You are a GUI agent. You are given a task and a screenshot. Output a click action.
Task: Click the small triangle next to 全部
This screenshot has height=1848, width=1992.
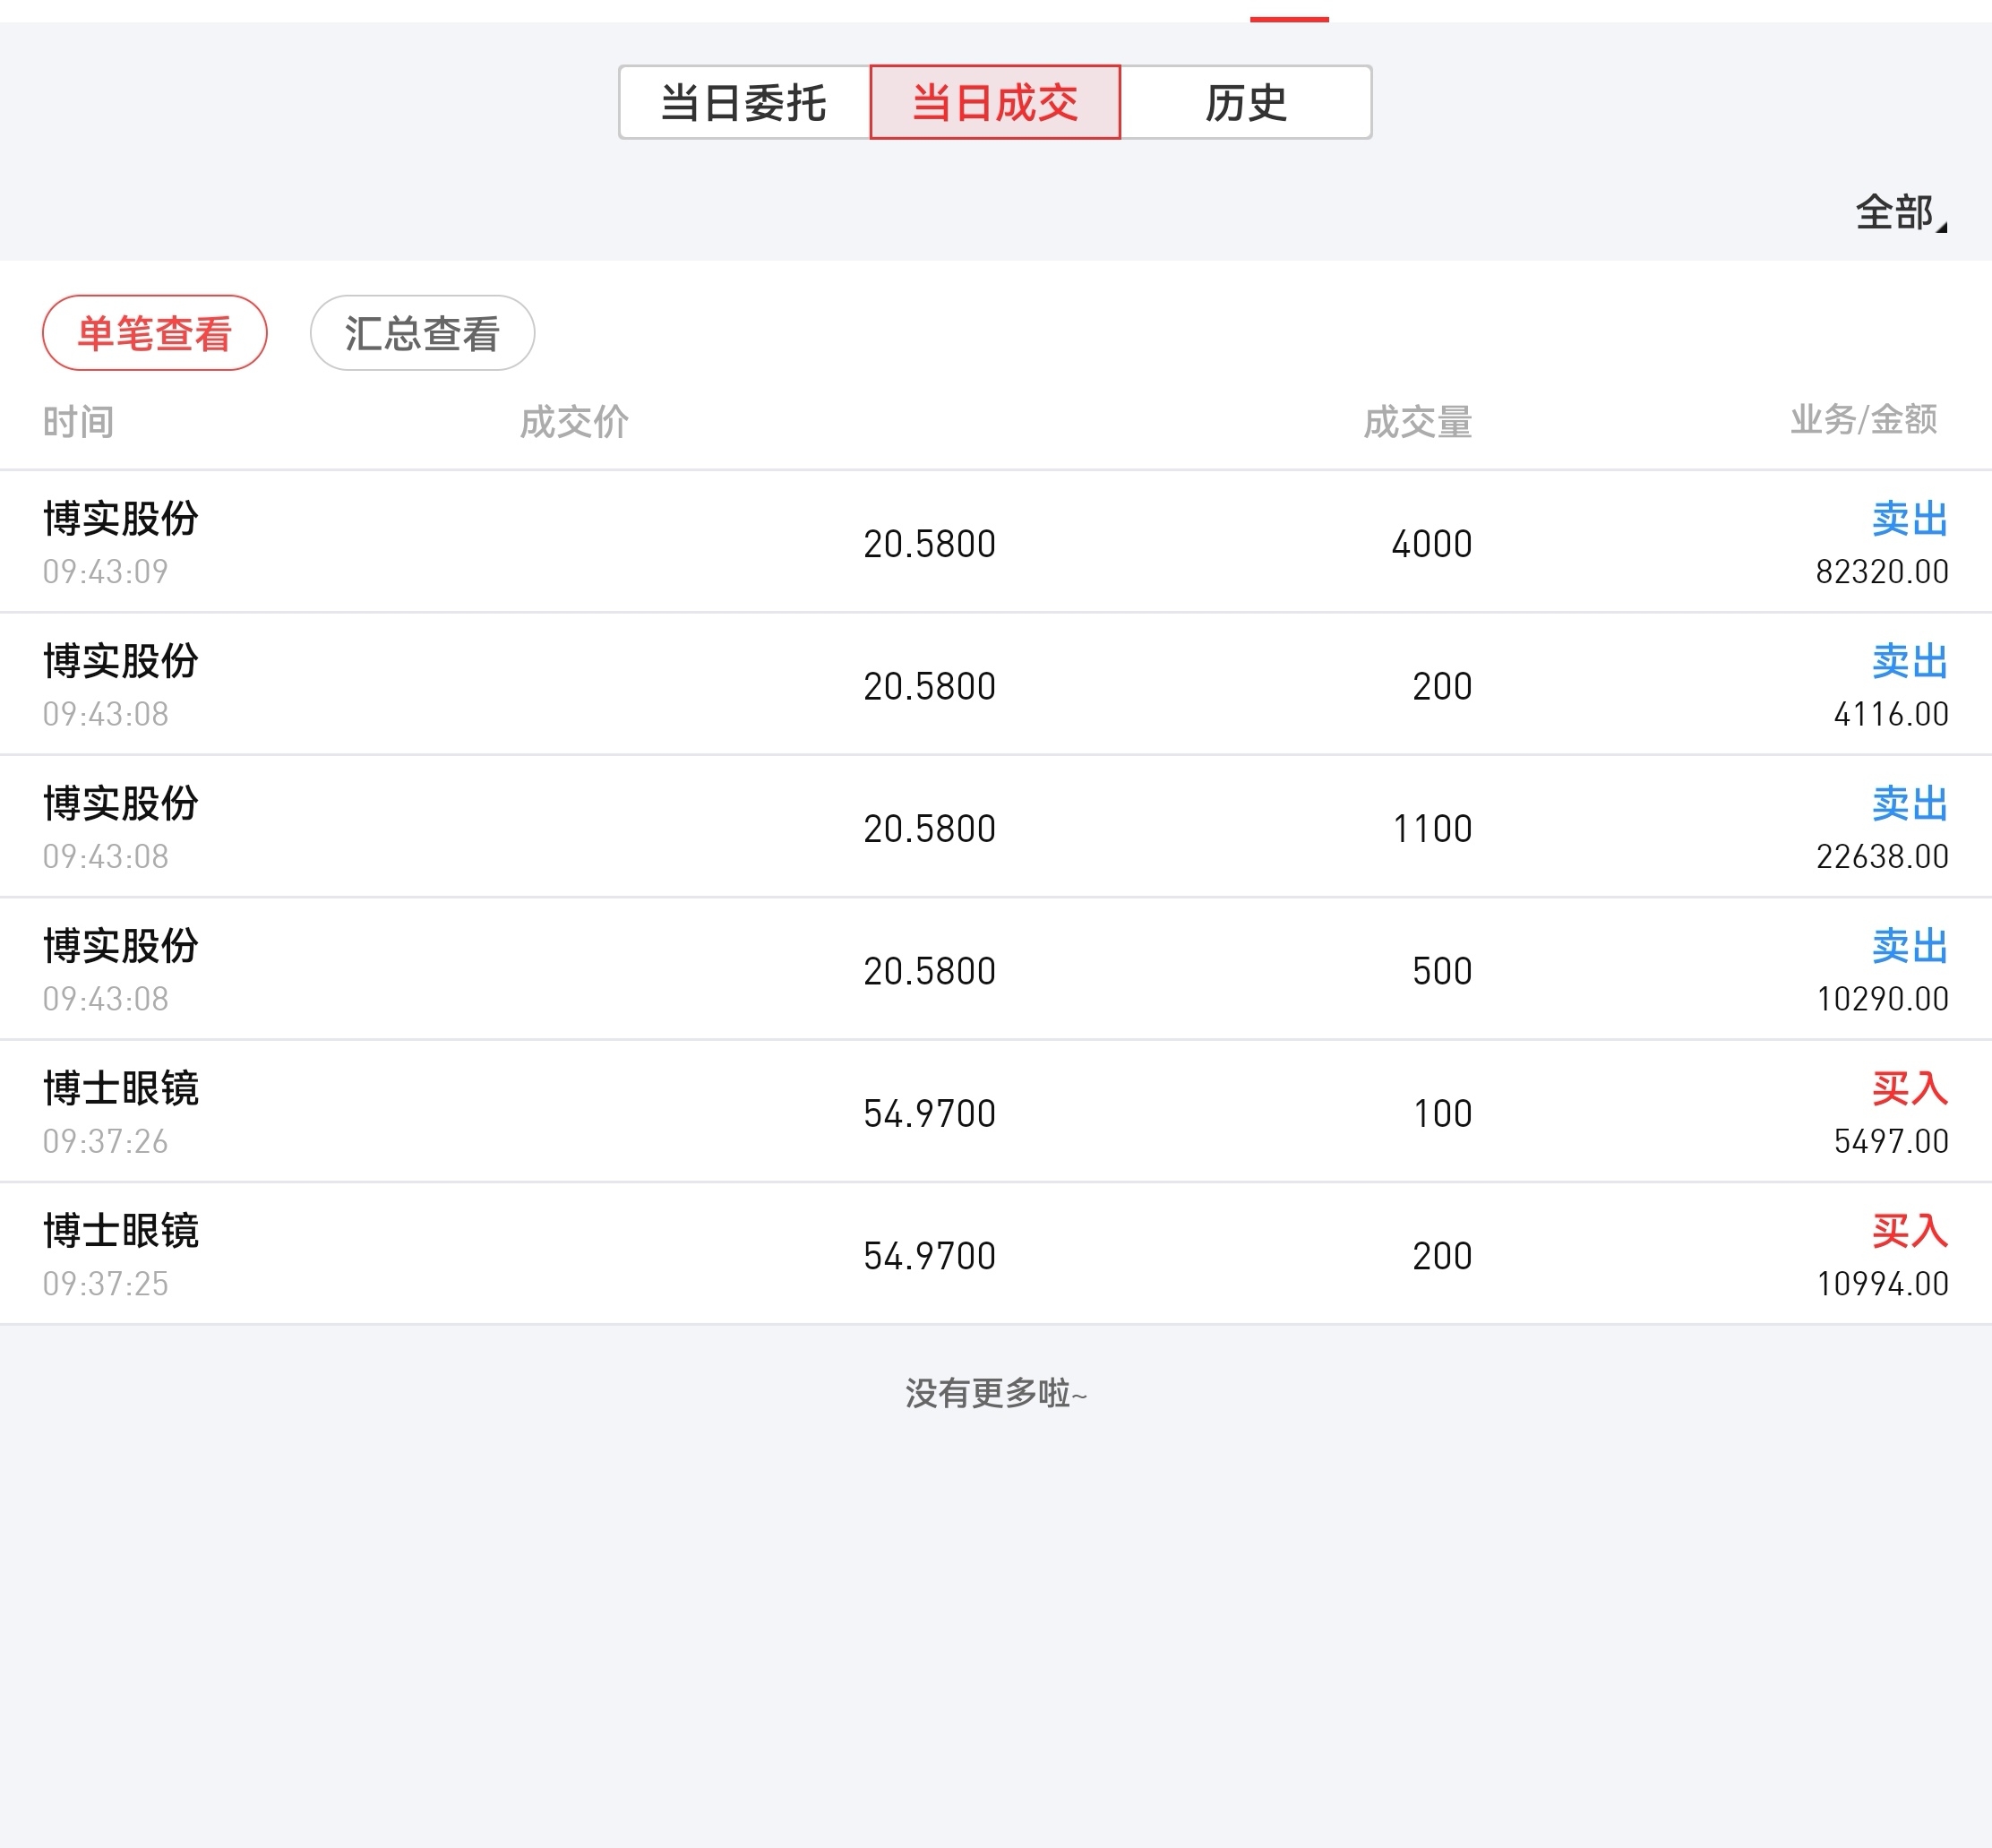click(x=1942, y=227)
